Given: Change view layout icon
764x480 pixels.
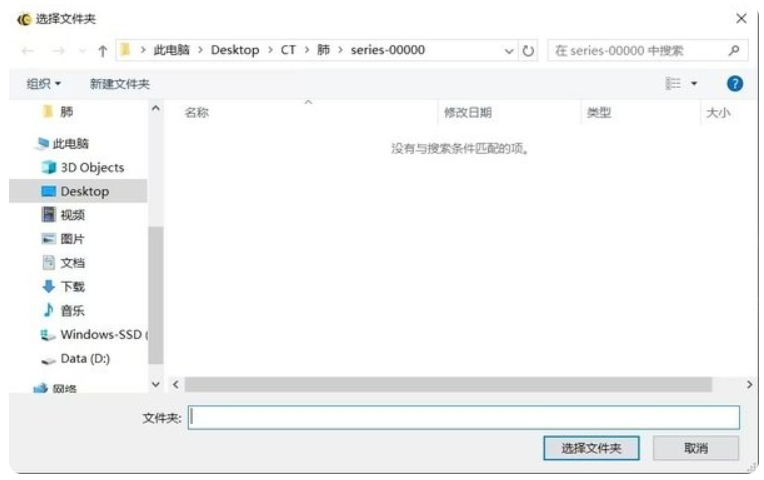Looking at the screenshot, I should click(673, 83).
